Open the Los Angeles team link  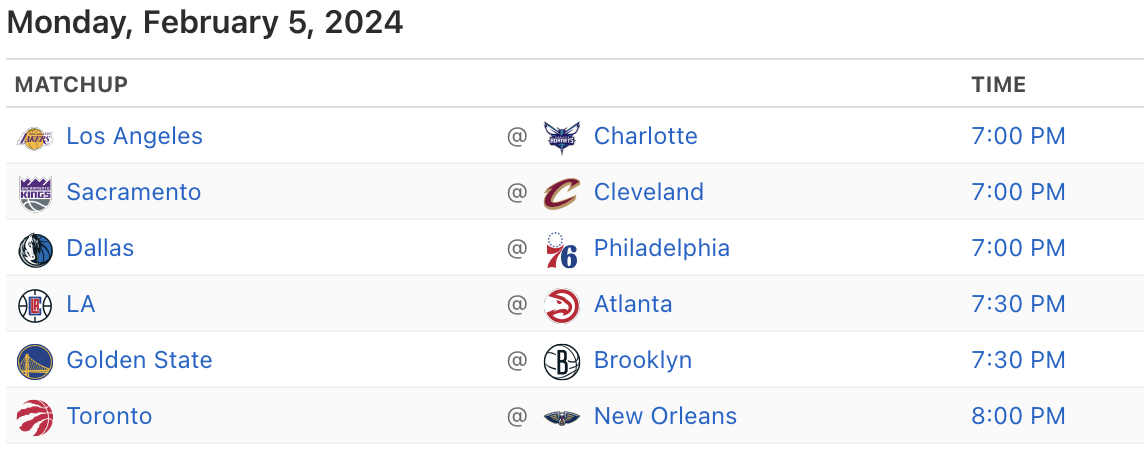click(134, 136)
